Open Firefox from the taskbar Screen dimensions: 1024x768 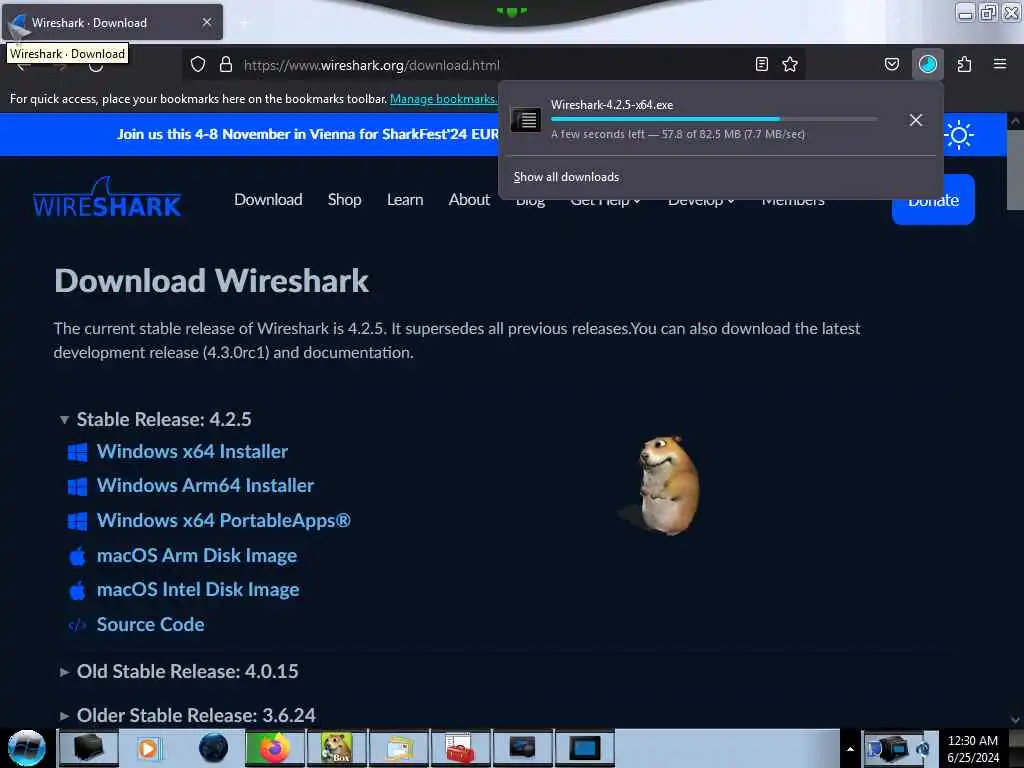click(274, 748)
